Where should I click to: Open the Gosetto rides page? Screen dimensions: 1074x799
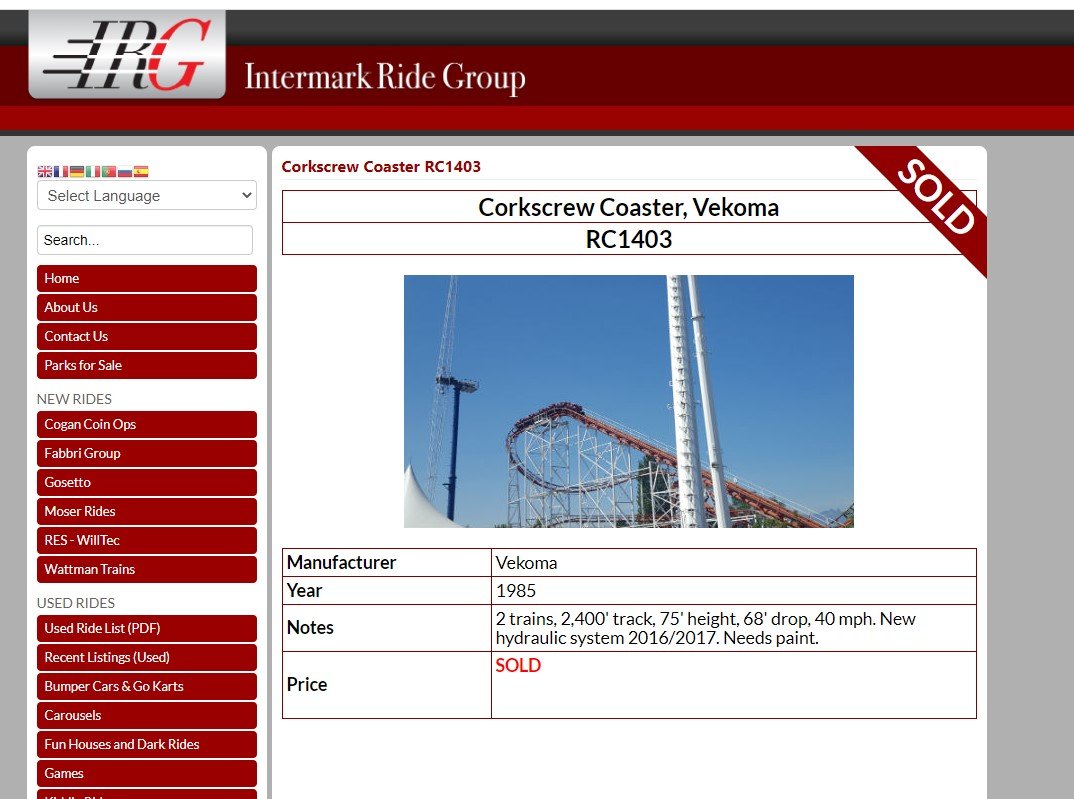(x=147, y=483)
